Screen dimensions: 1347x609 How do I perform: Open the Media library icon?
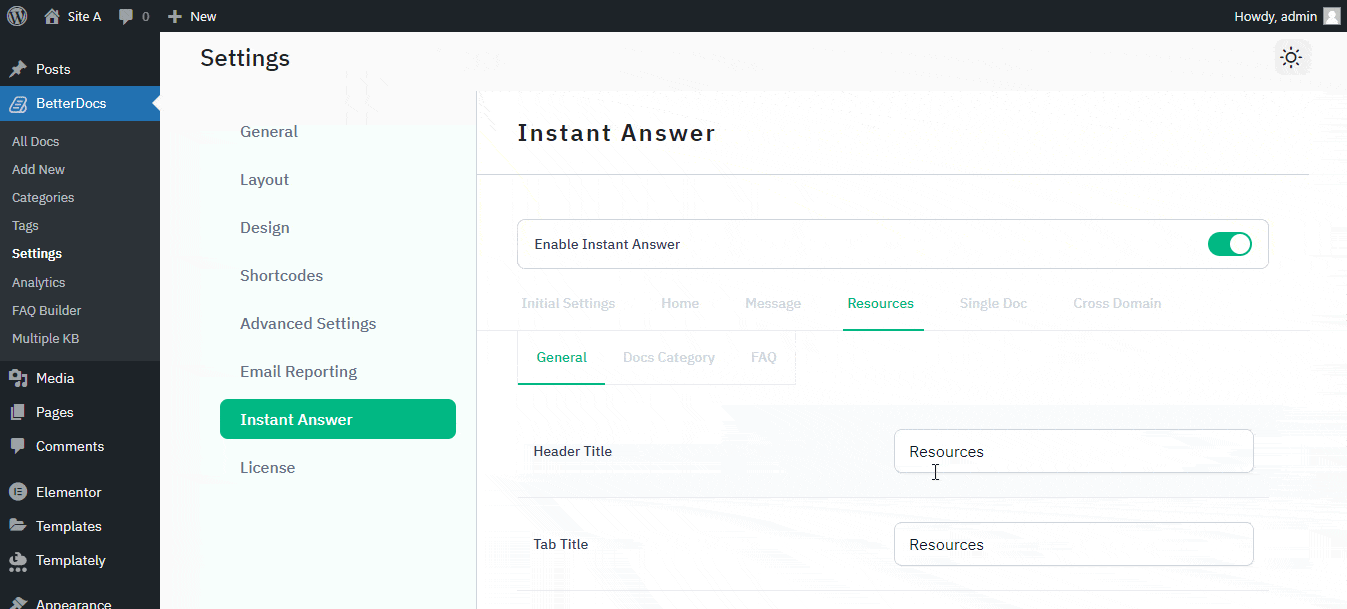16,378
